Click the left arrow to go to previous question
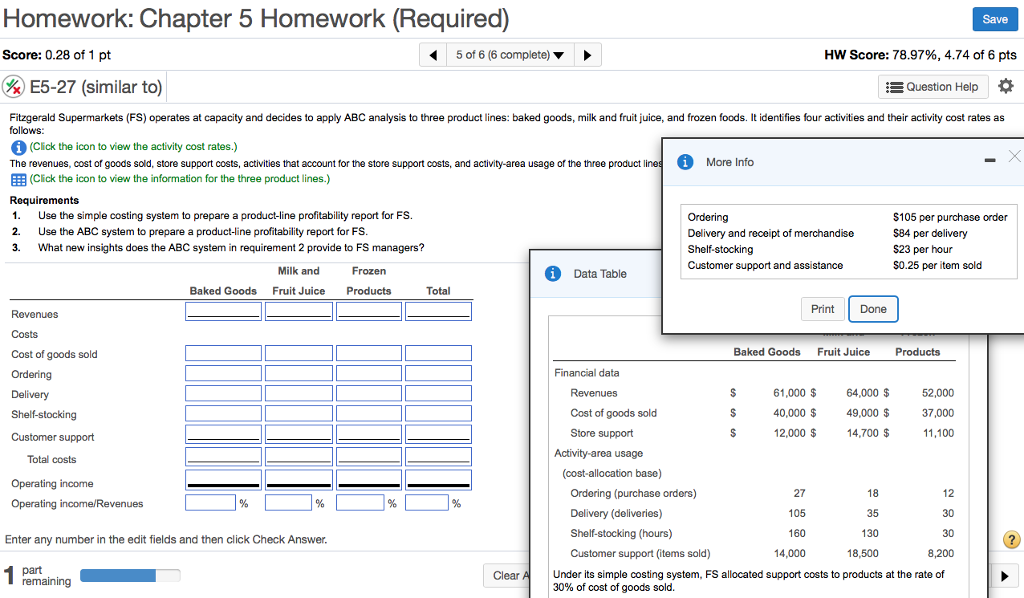Screen dimensions: 1024x598 [x=433, y=54]
